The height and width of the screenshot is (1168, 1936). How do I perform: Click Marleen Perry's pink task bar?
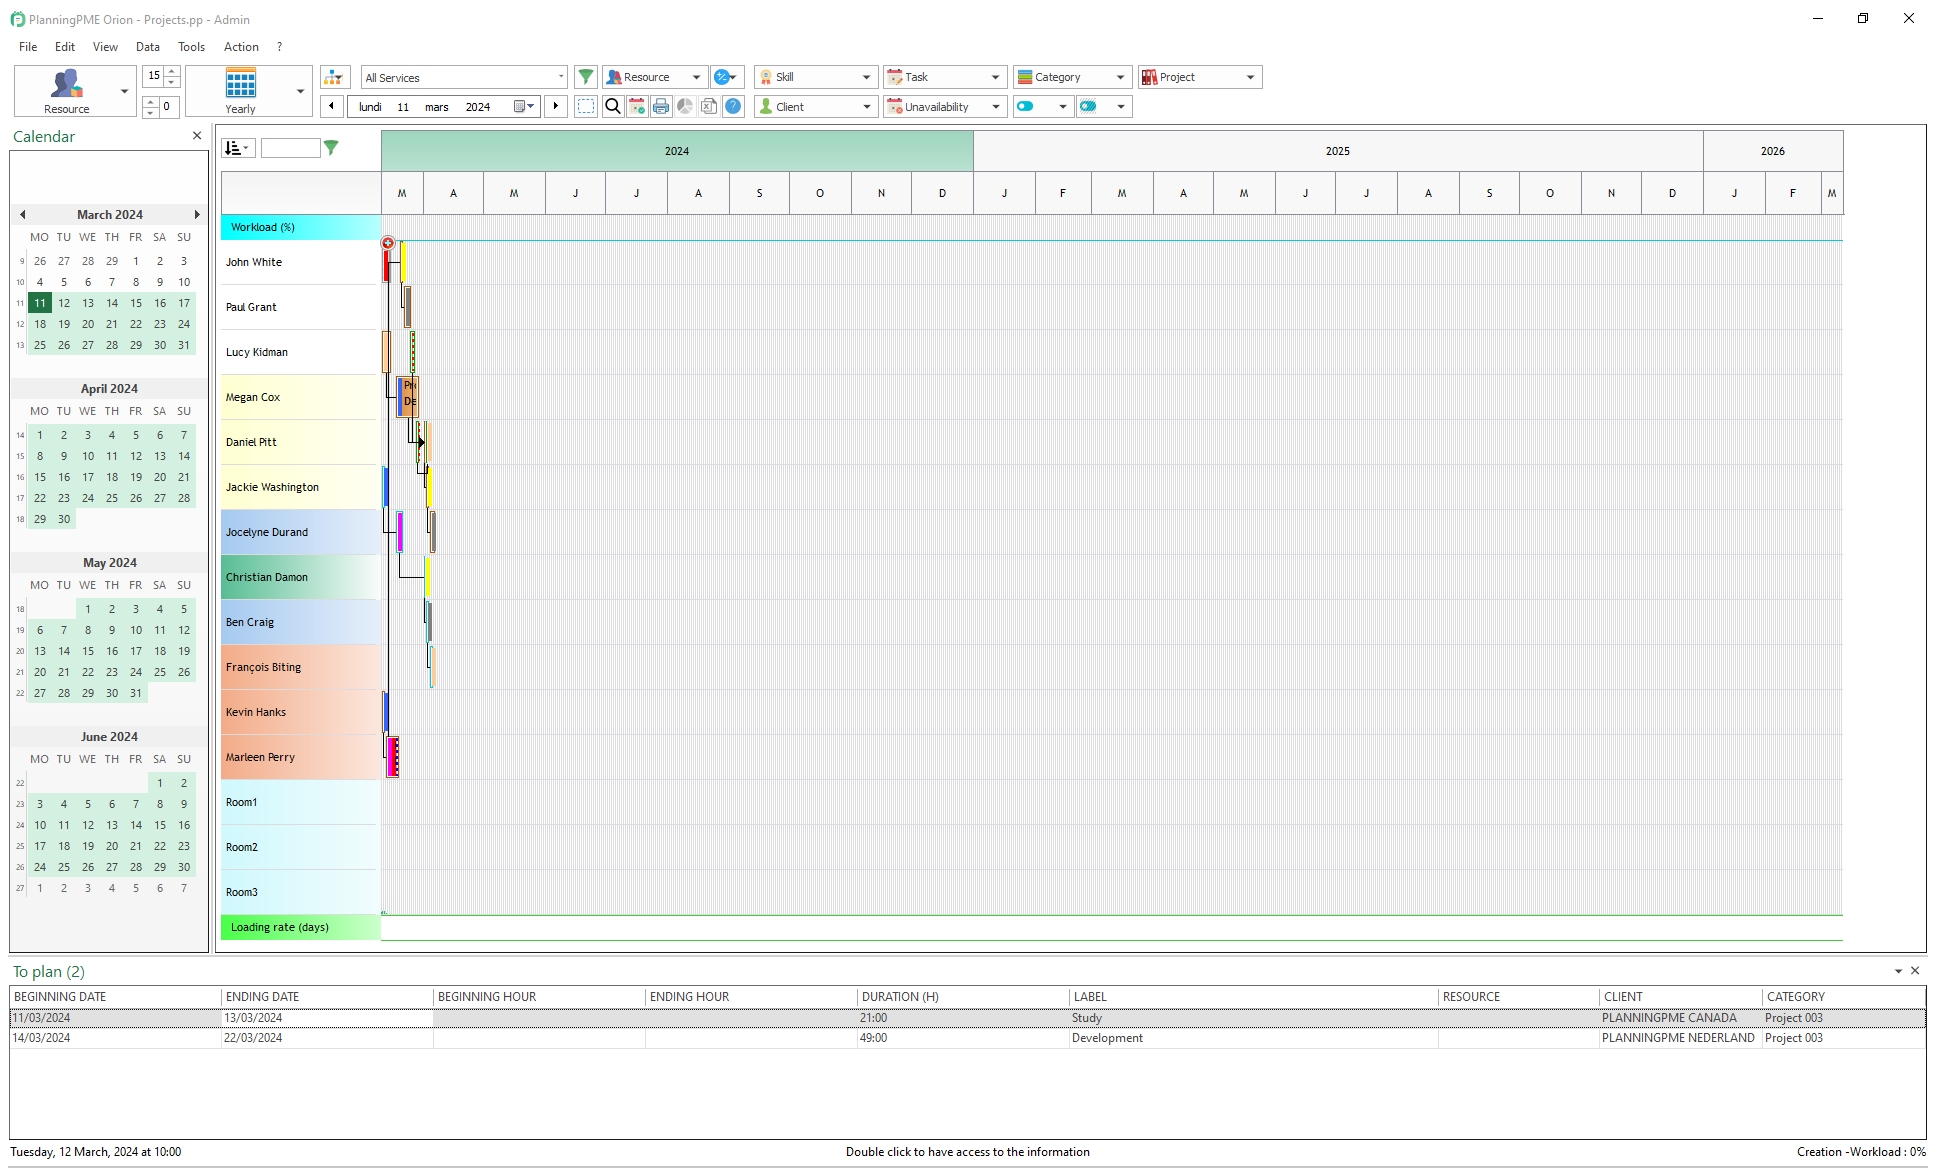[393, 757]
